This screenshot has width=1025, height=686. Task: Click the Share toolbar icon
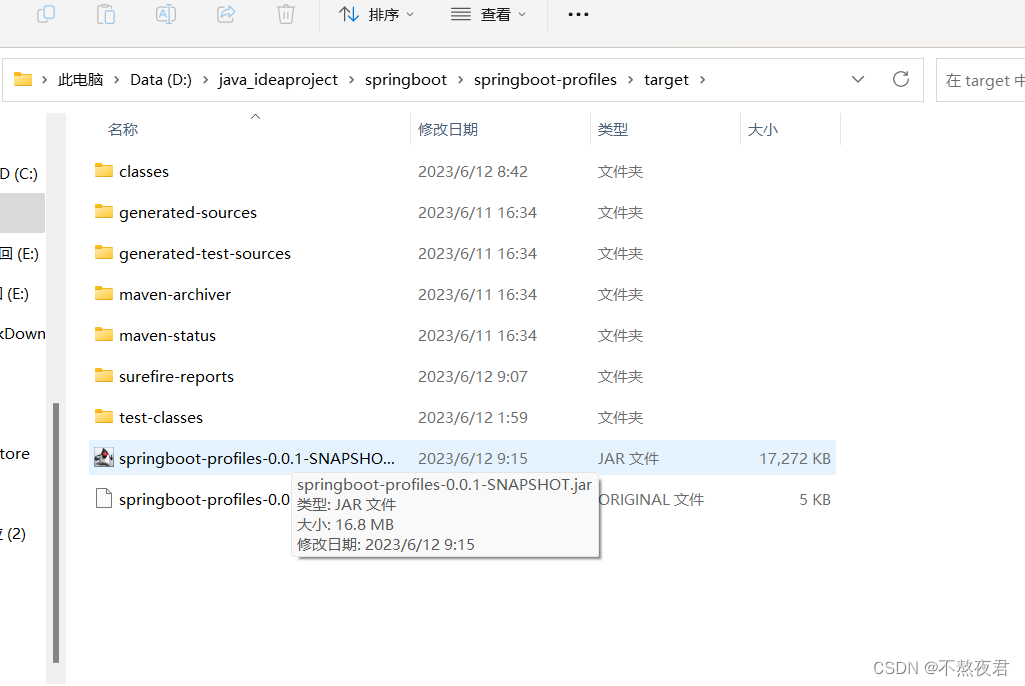[226, 14]
